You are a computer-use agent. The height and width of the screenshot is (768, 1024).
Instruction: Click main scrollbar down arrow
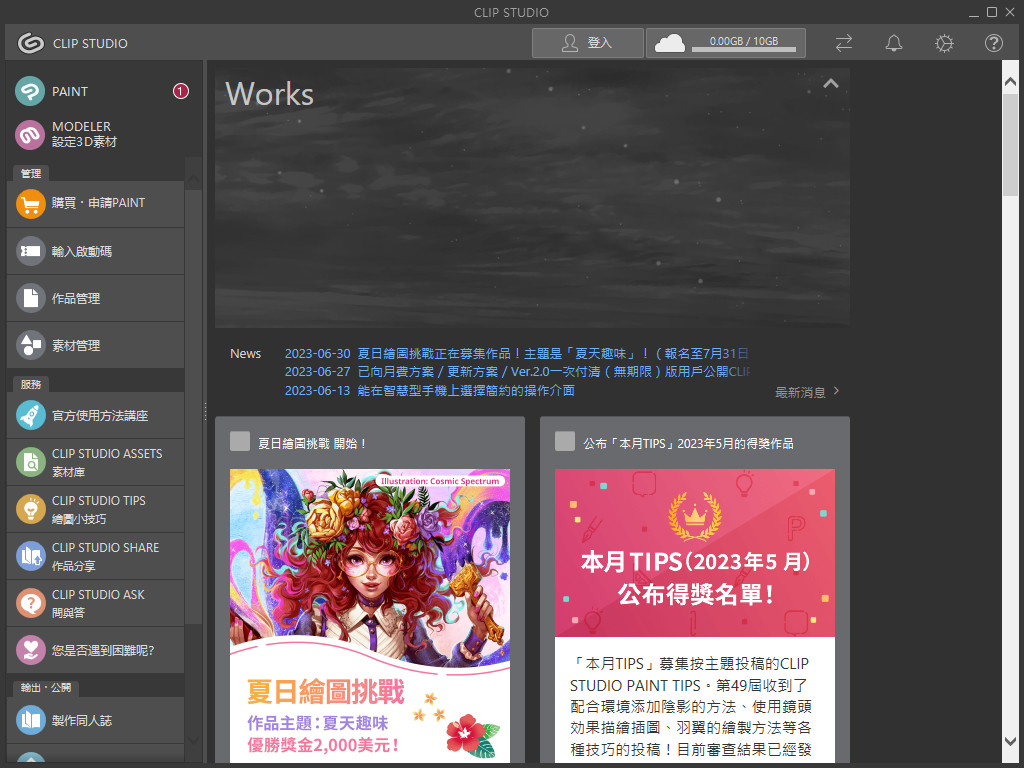1010,741
